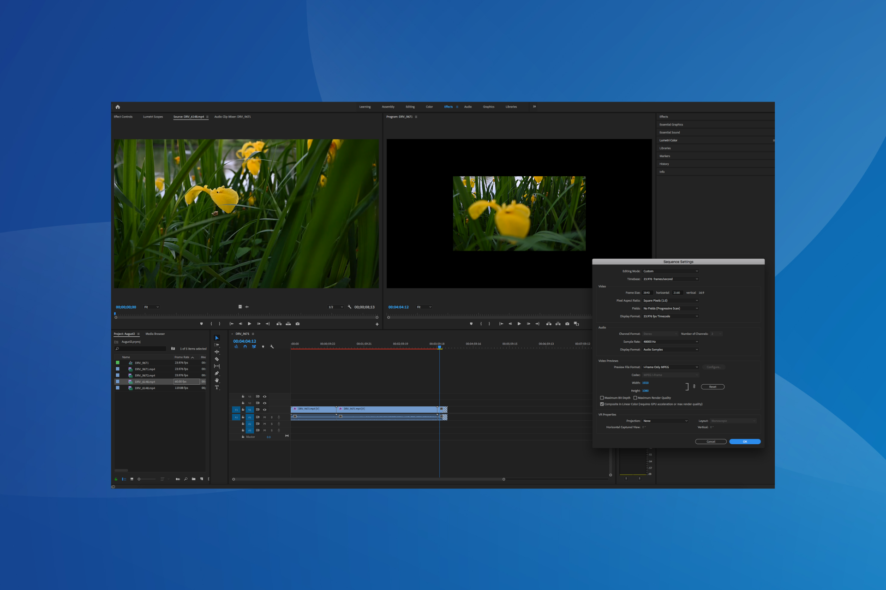The width and height of the screenshot is (886, 590).
Task: Switch to Audio Clip Mixer tab
Action: pos(232,117)
